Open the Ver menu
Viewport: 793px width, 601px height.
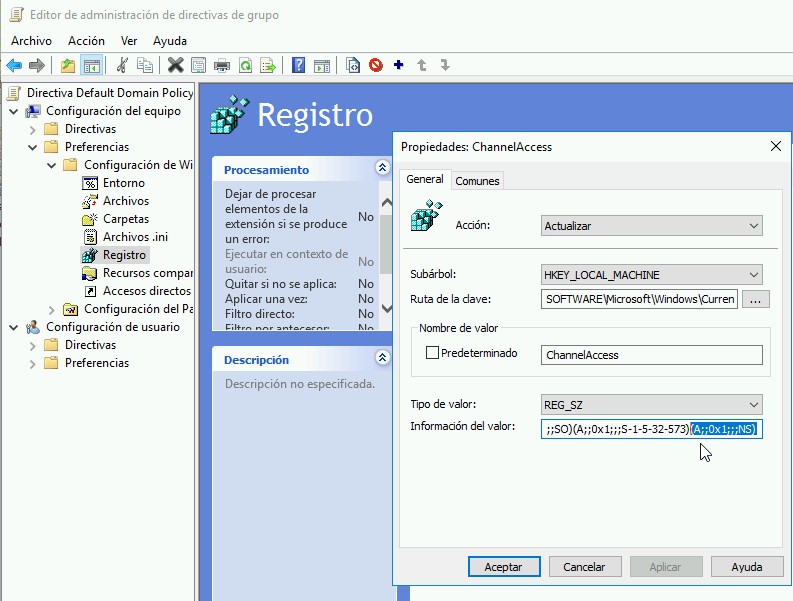coord(129,41)
